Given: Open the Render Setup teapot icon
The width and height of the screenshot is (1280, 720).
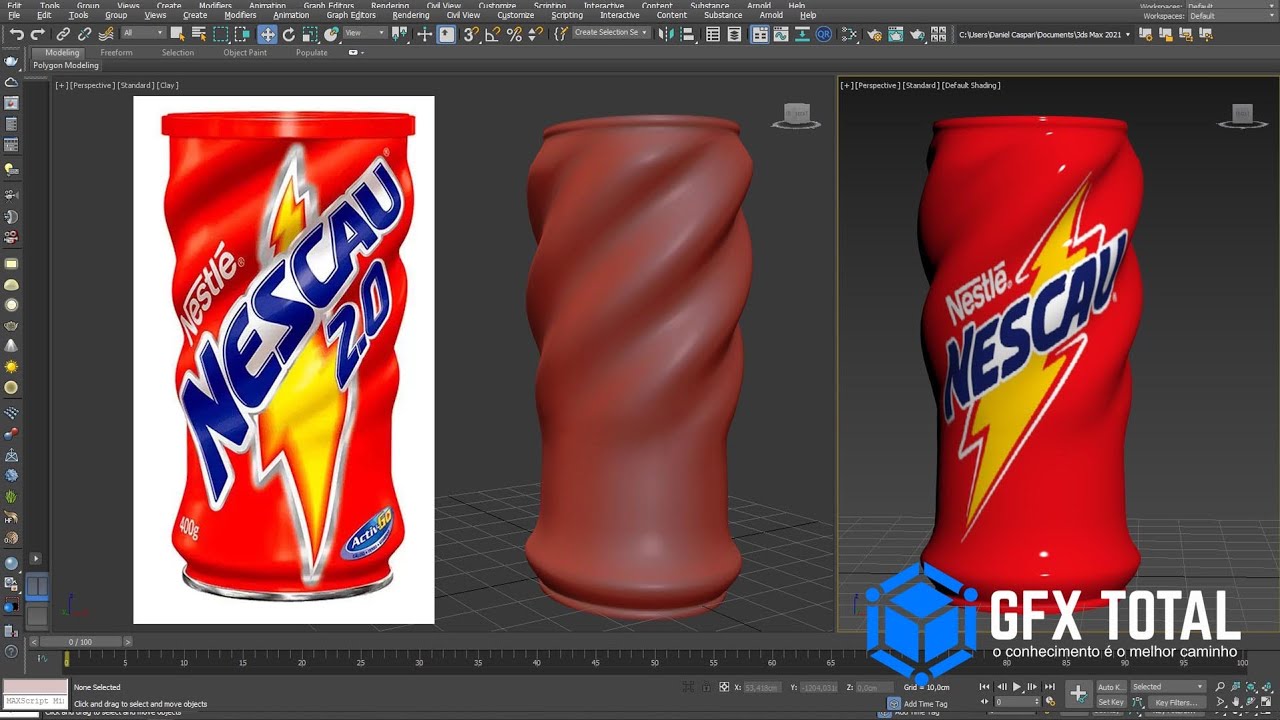Looking at the screenshot, I should [x=874, y=33].
